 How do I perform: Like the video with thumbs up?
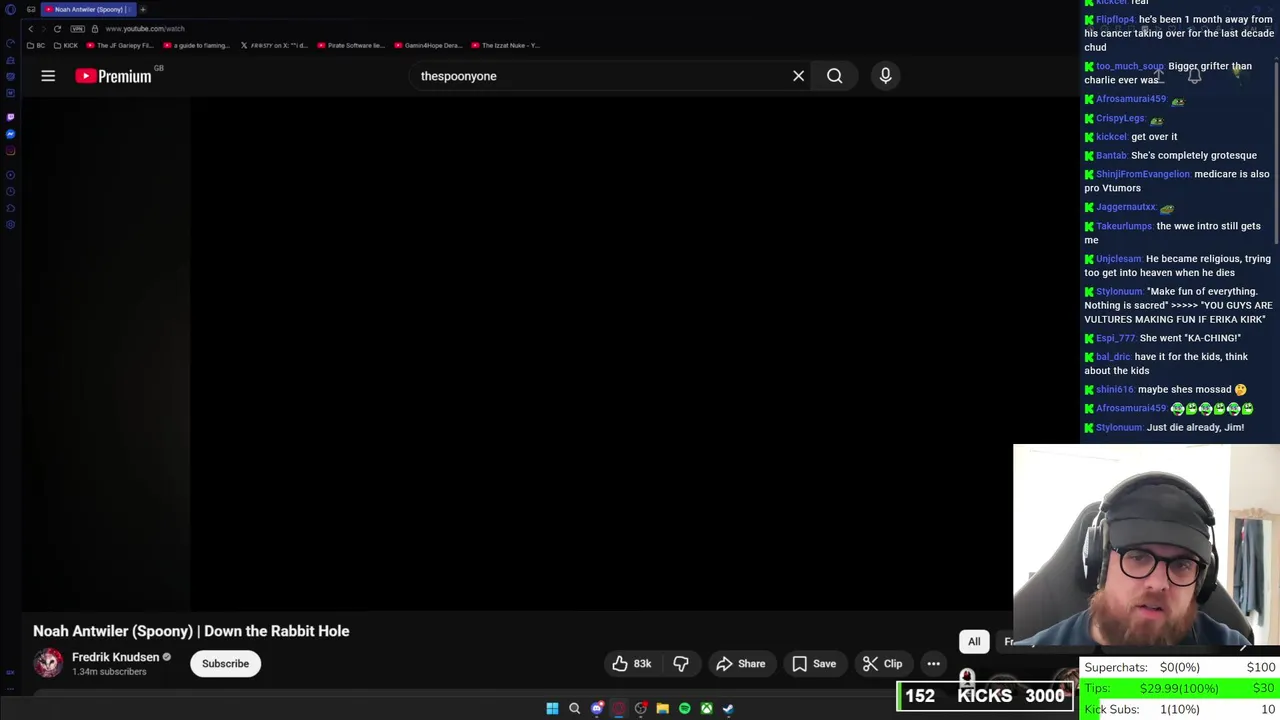pyautogui.click(x=631, y=664)
